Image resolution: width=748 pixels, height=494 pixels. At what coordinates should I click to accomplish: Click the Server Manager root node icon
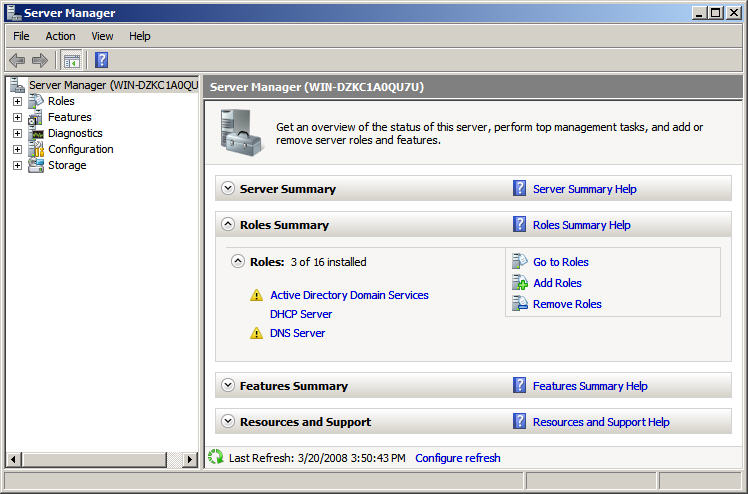[x=17, y=85]
